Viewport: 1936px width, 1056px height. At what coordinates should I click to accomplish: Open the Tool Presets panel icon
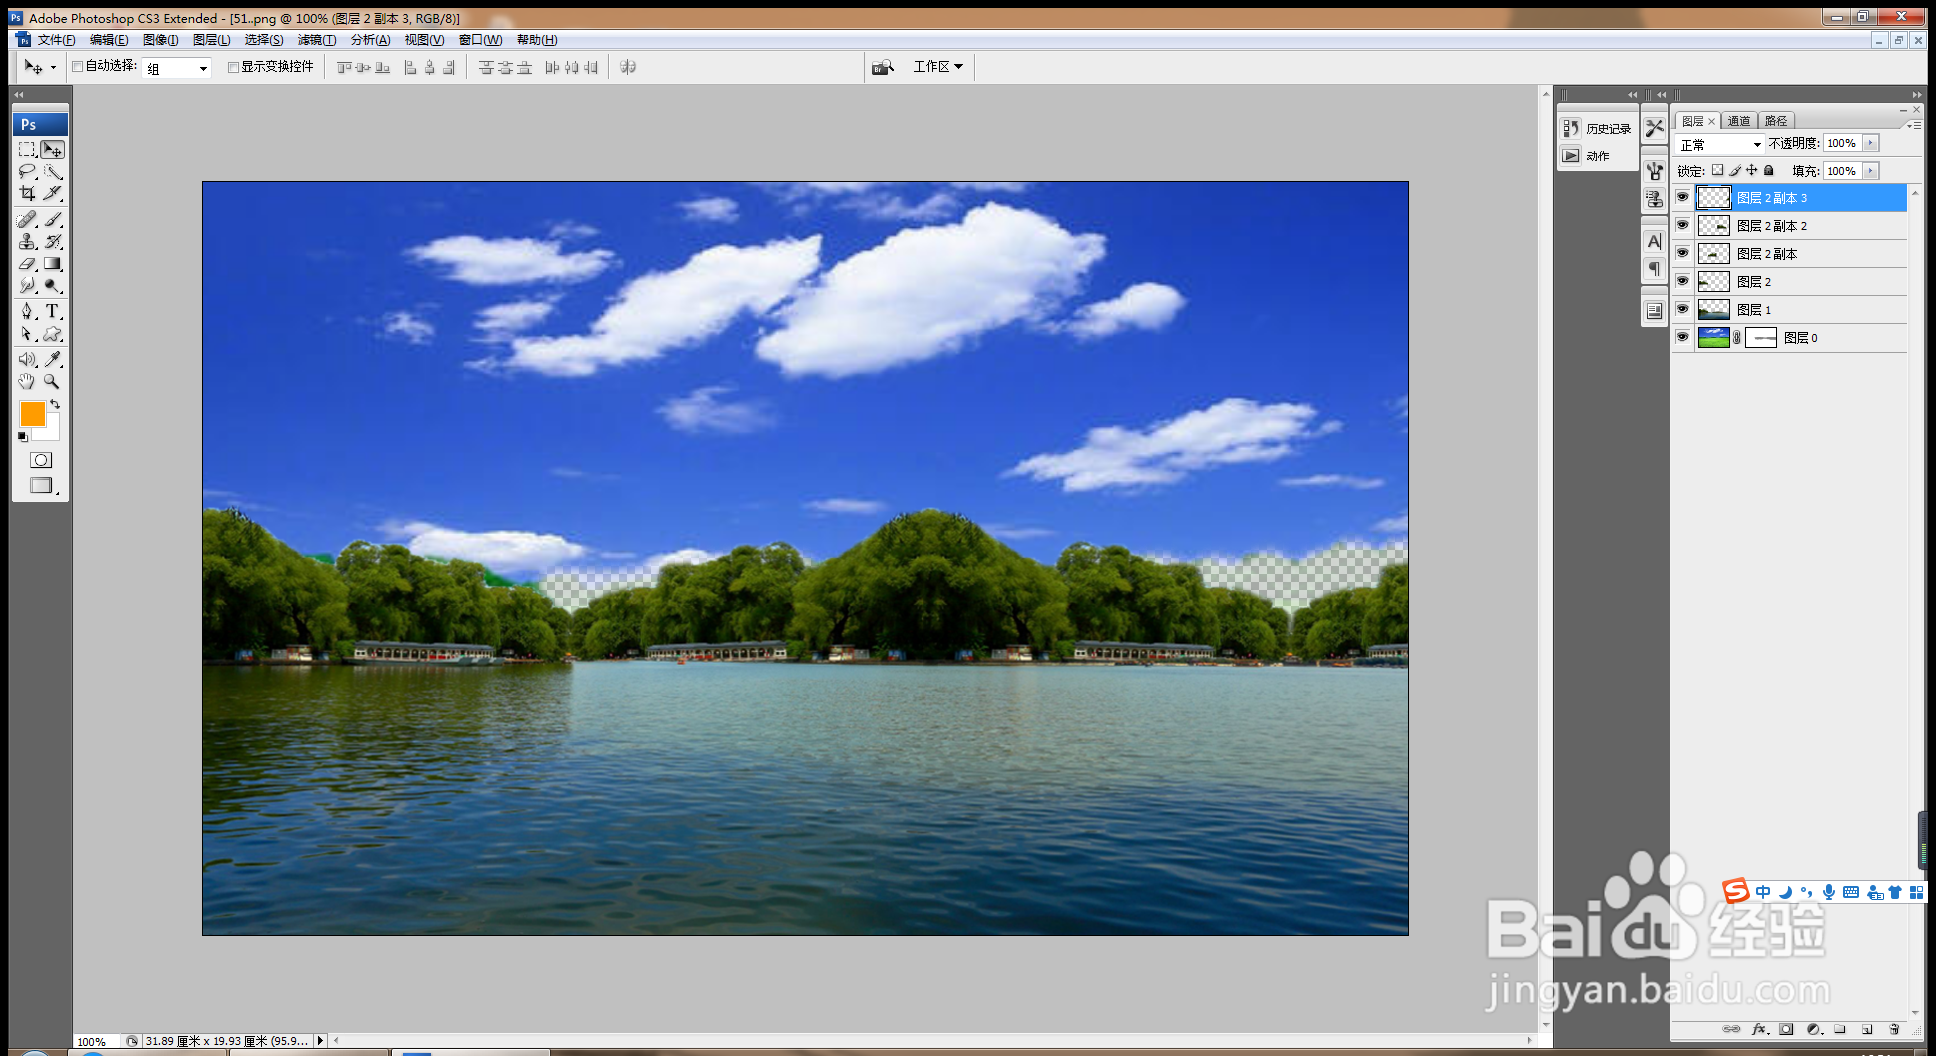point(1655,128)
